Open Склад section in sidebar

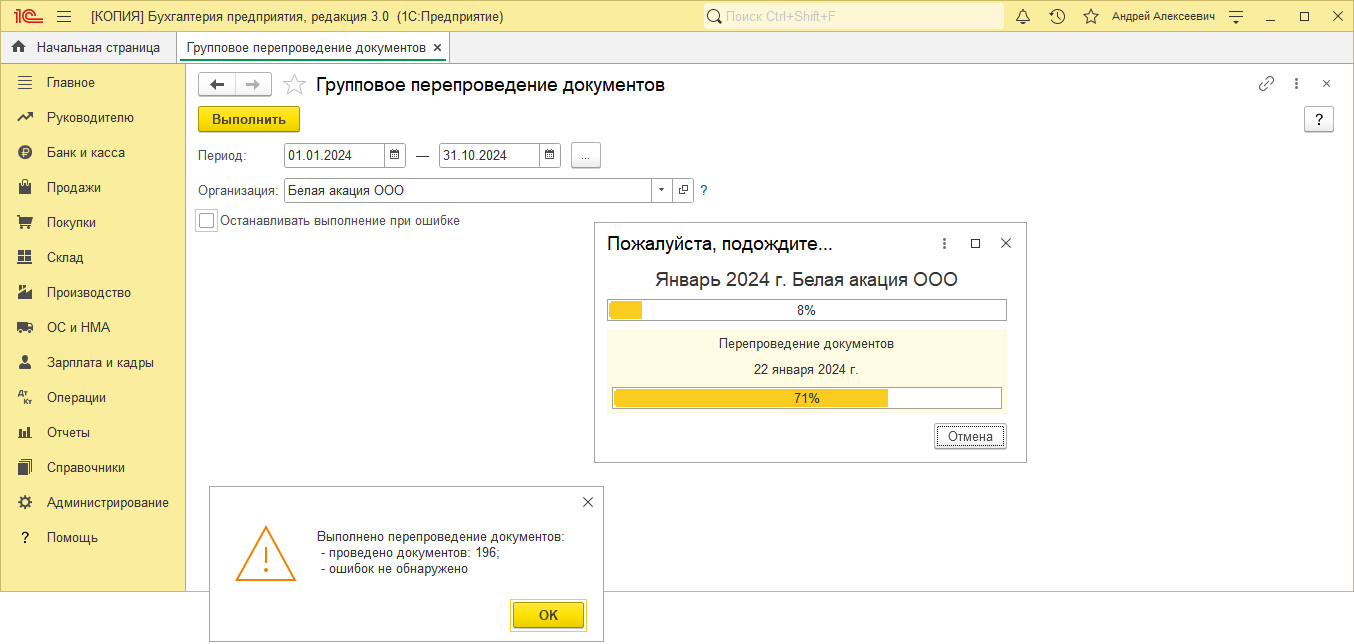click(x=65, y=258)
